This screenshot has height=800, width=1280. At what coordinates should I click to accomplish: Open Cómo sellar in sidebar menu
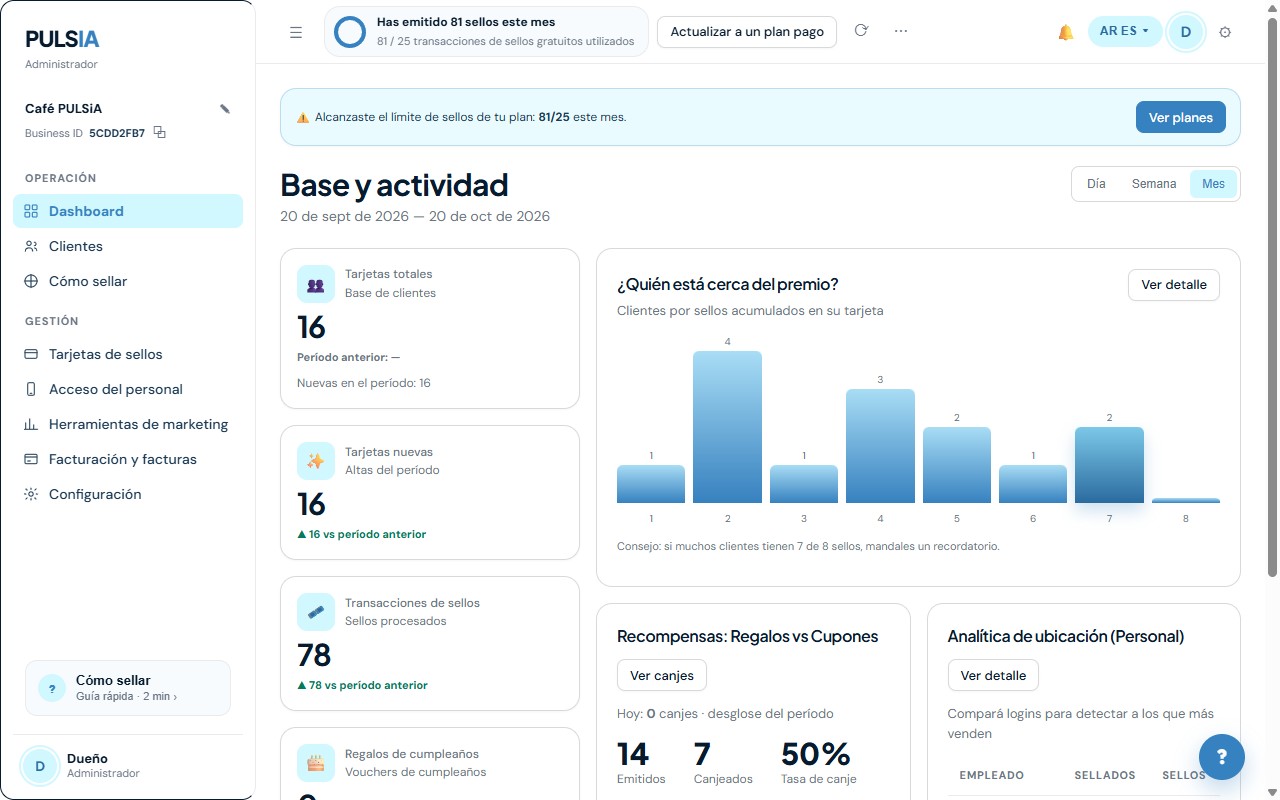point(128,281)
